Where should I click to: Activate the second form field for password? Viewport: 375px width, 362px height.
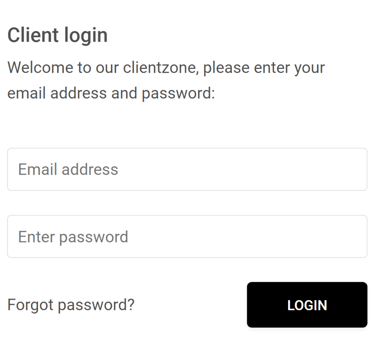tap(187, 236)
